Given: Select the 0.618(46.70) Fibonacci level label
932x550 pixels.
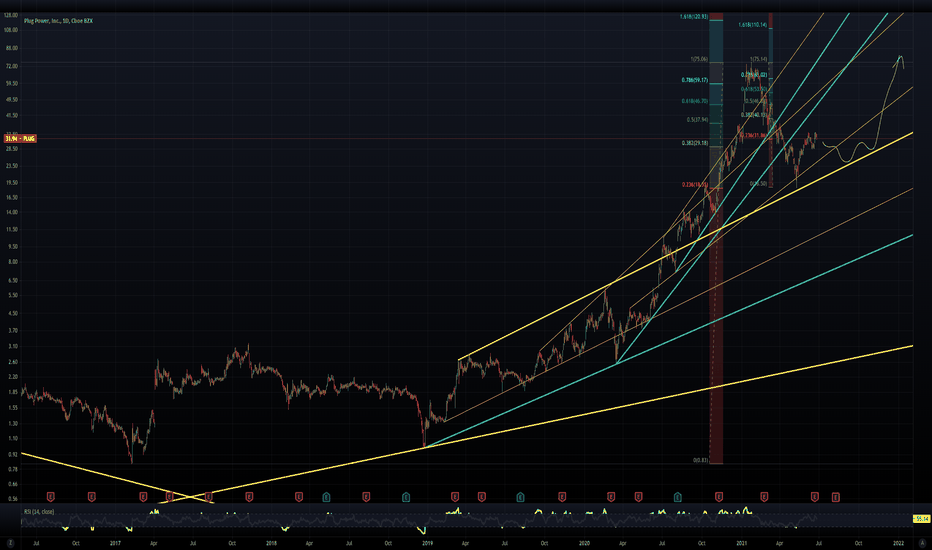Looking at the screenshot, I should click(x=695, y=101).
